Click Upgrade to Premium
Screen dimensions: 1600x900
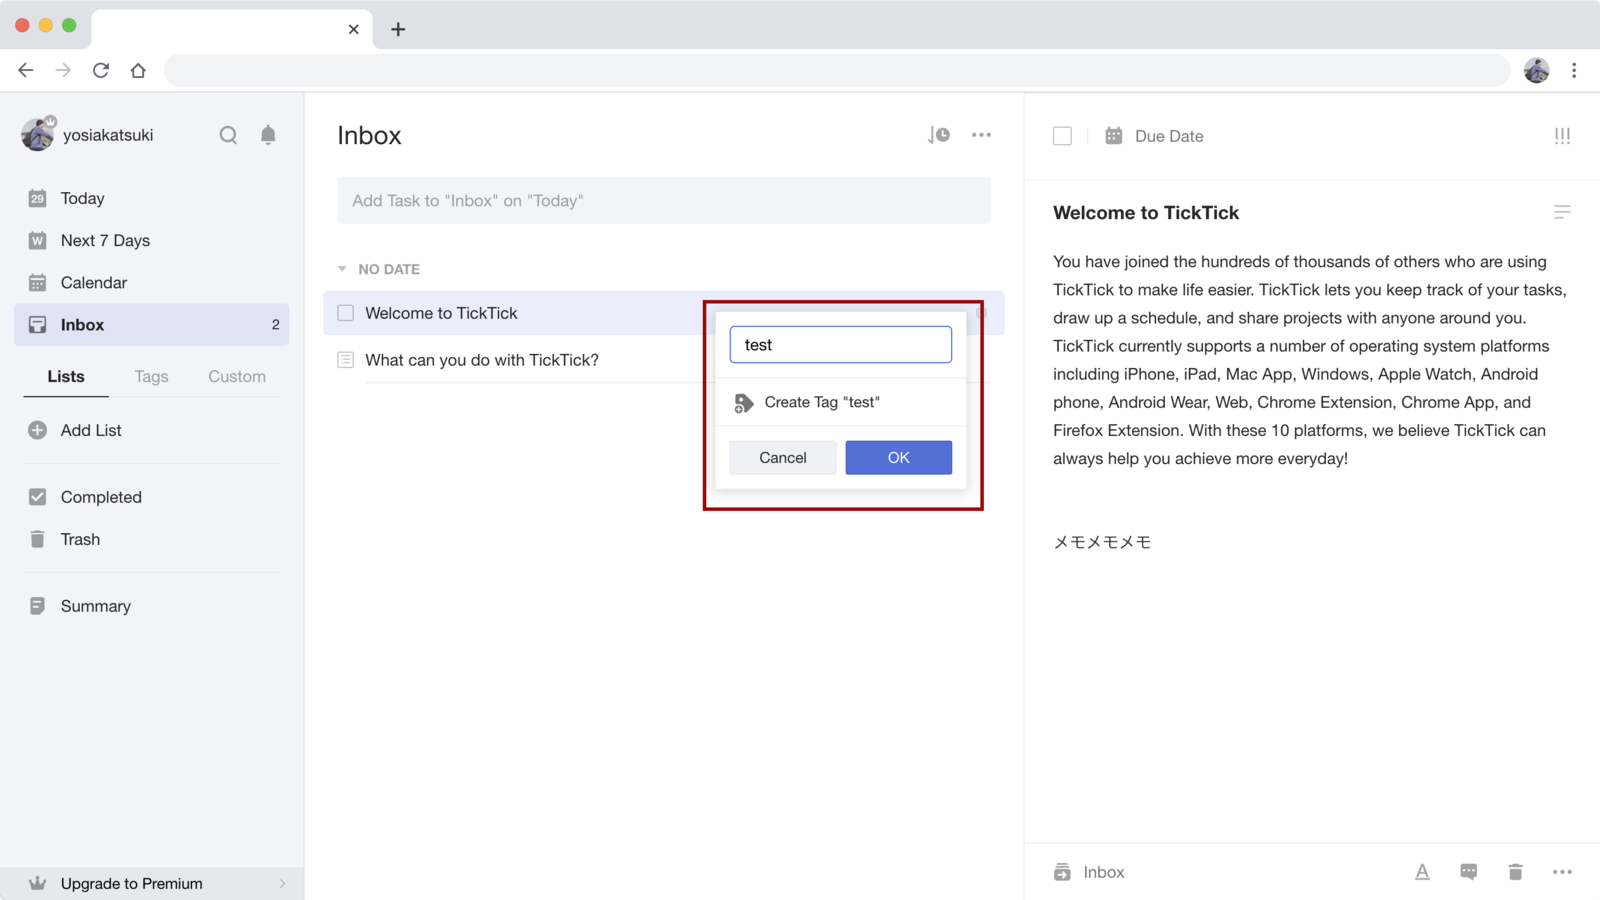point(151,883)
